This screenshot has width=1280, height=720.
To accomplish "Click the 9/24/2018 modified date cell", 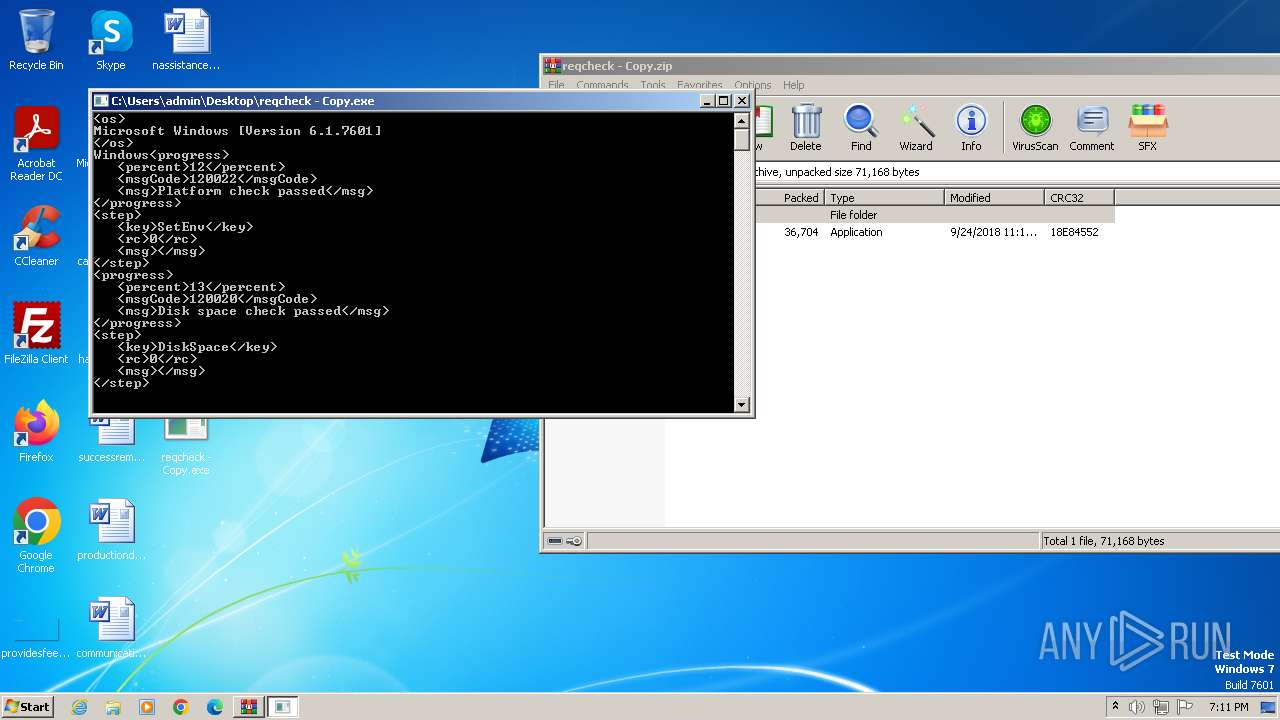I will pos(993,232).
